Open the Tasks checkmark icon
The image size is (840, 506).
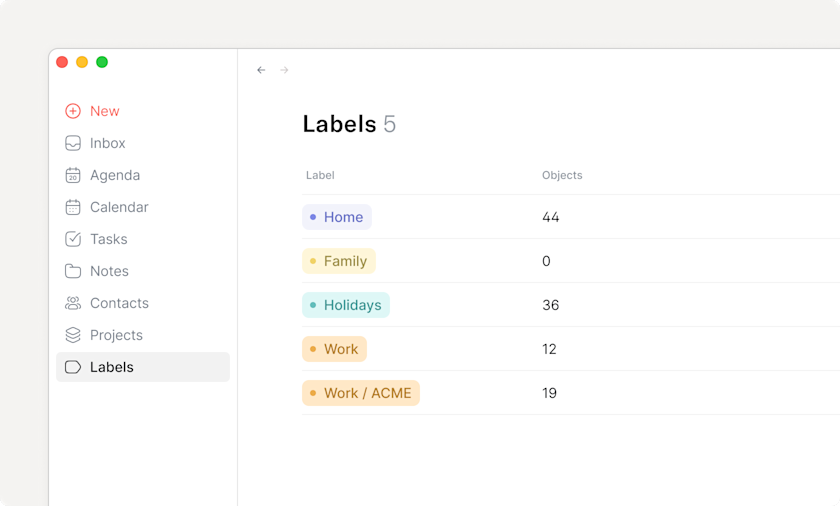pos(73,239)
